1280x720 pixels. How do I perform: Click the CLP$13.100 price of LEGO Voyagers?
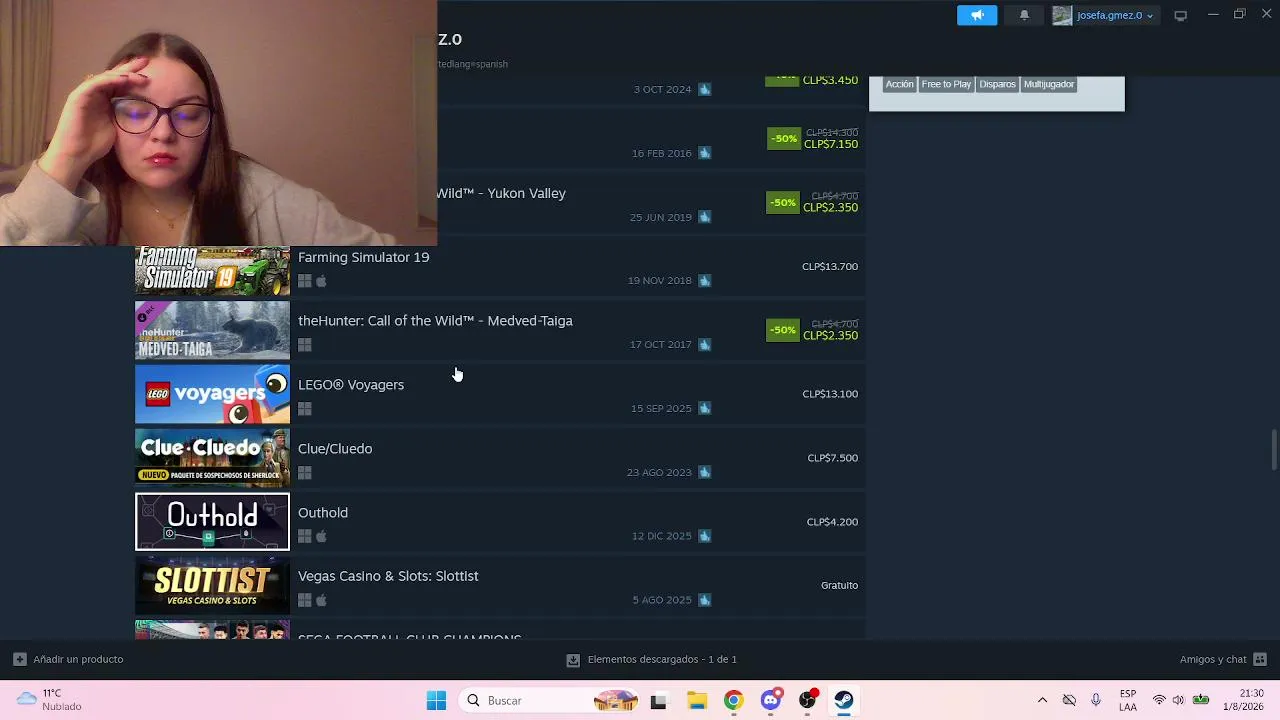830,394
